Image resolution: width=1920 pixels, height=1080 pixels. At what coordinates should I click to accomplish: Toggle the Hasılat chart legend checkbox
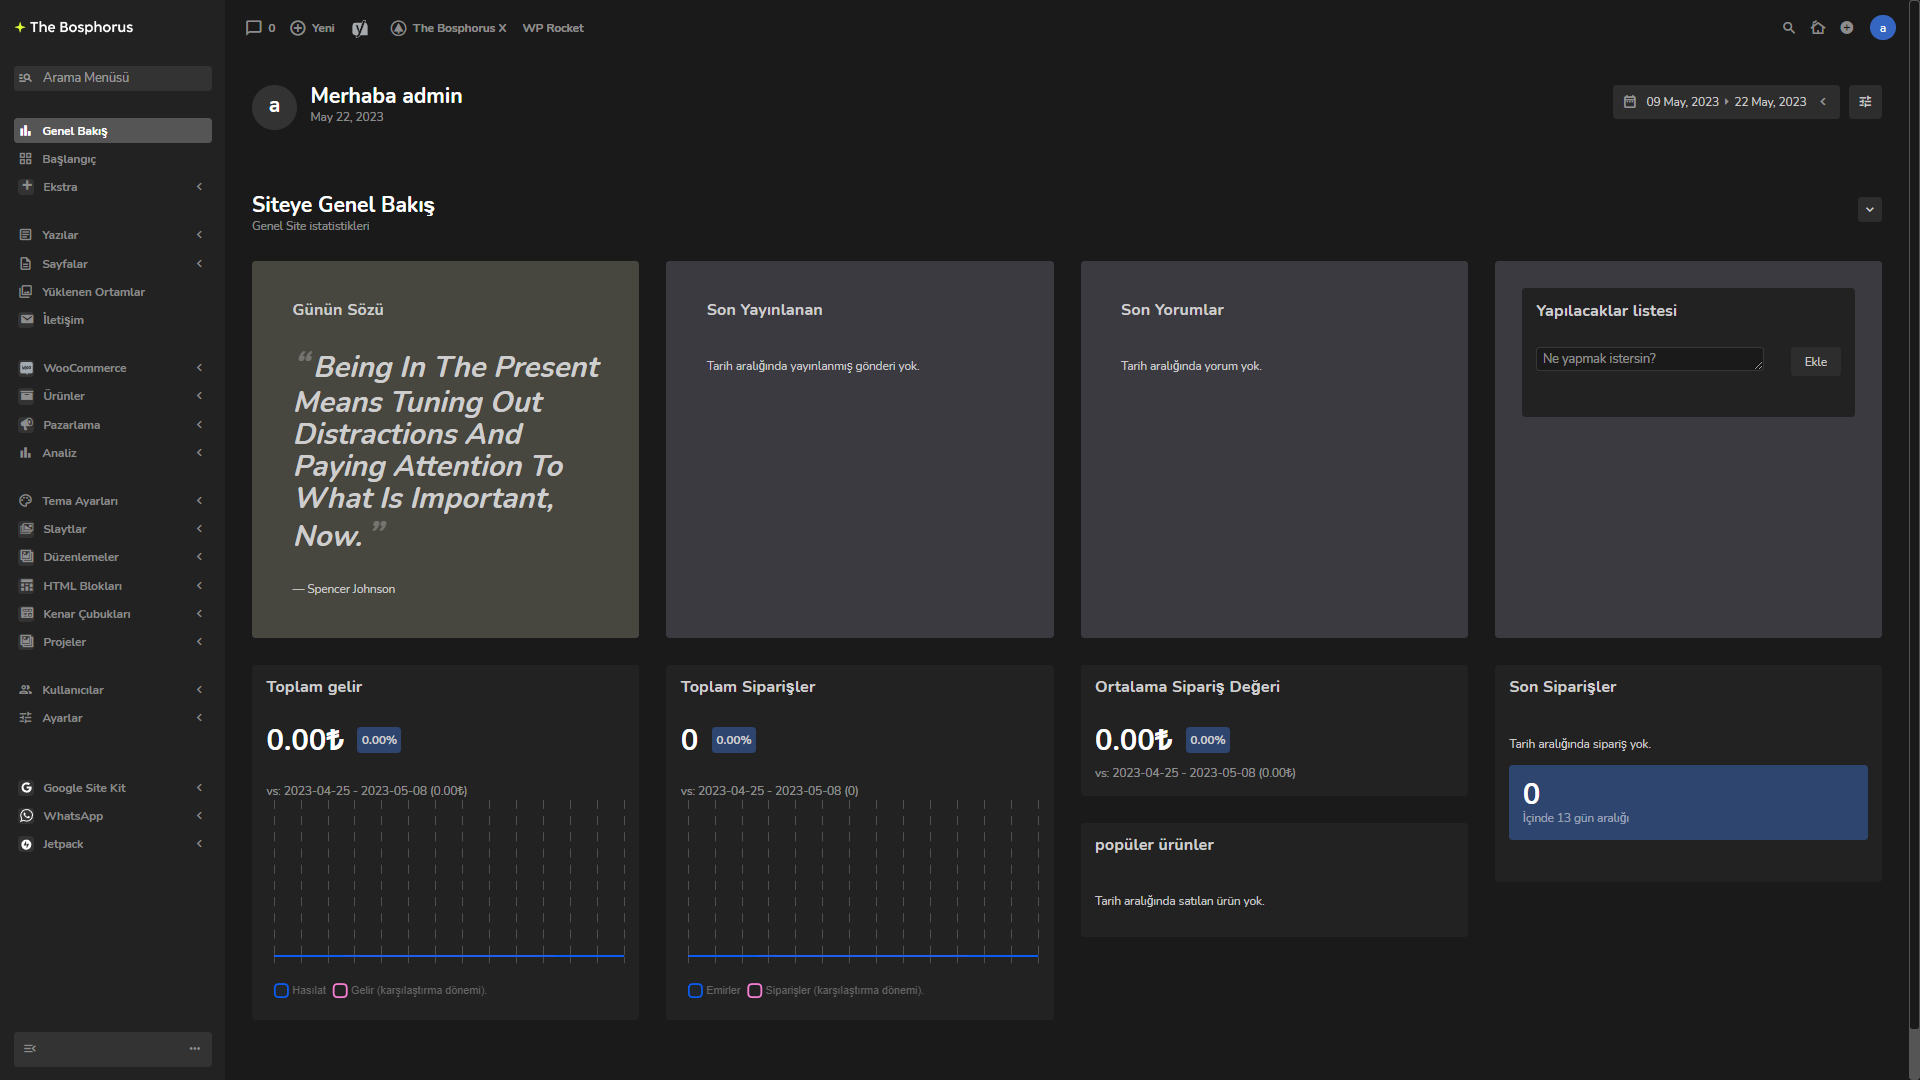pos(281,991)
